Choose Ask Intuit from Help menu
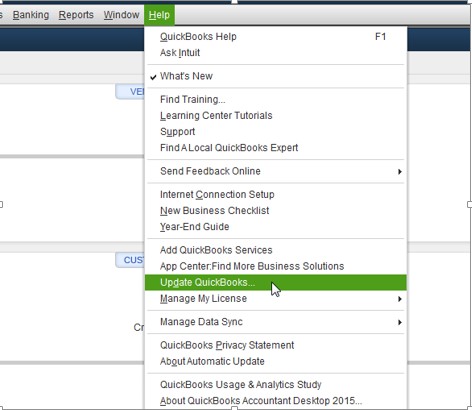The width and height of the screenshot is (472, 410). pyautogui.click(x=276, y=53)
